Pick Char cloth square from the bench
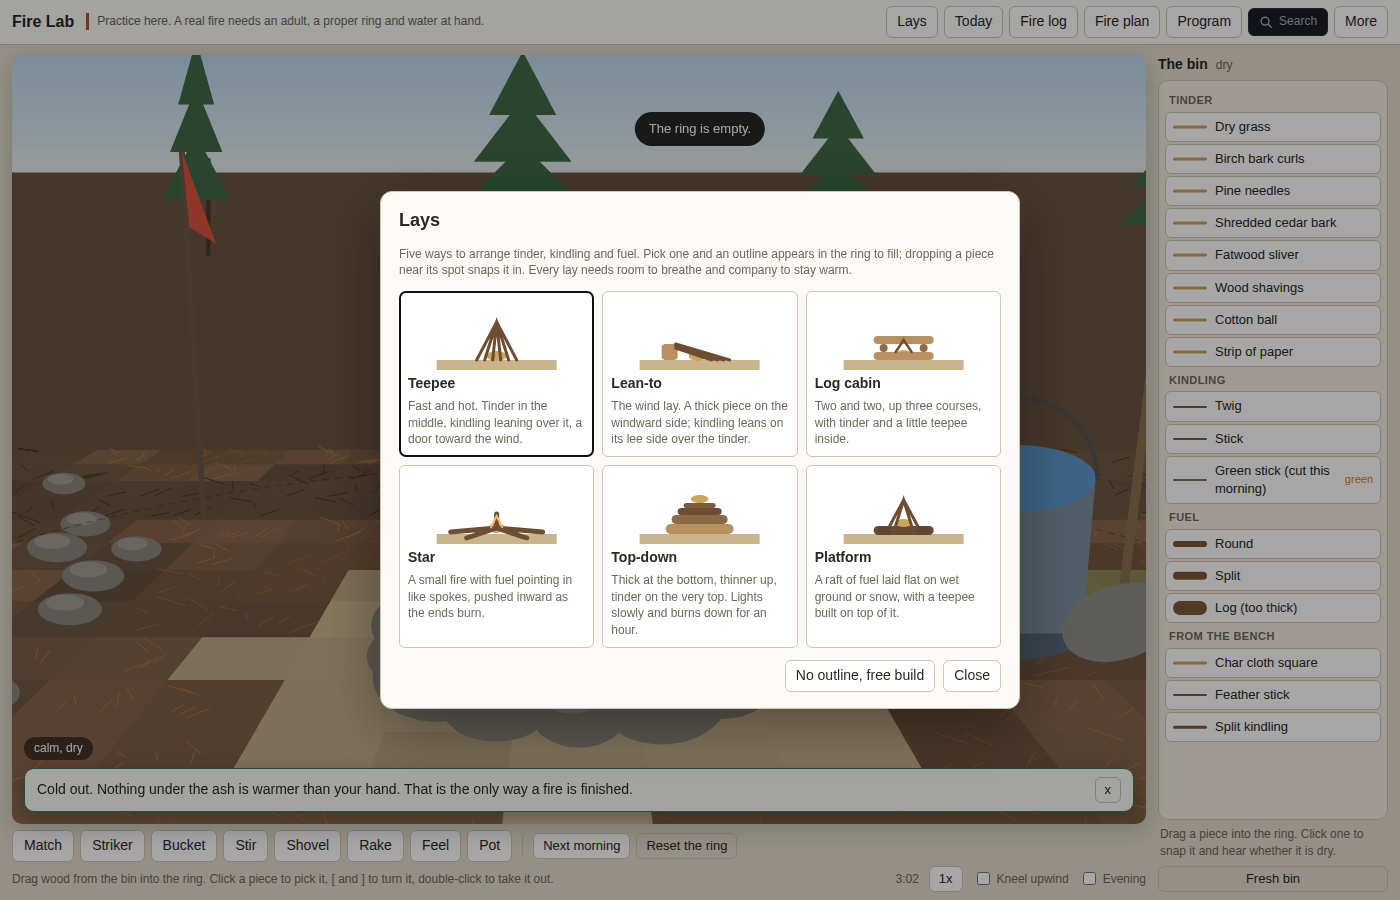This screenshot has width=1400, height=900. (x=1273, y=663)
